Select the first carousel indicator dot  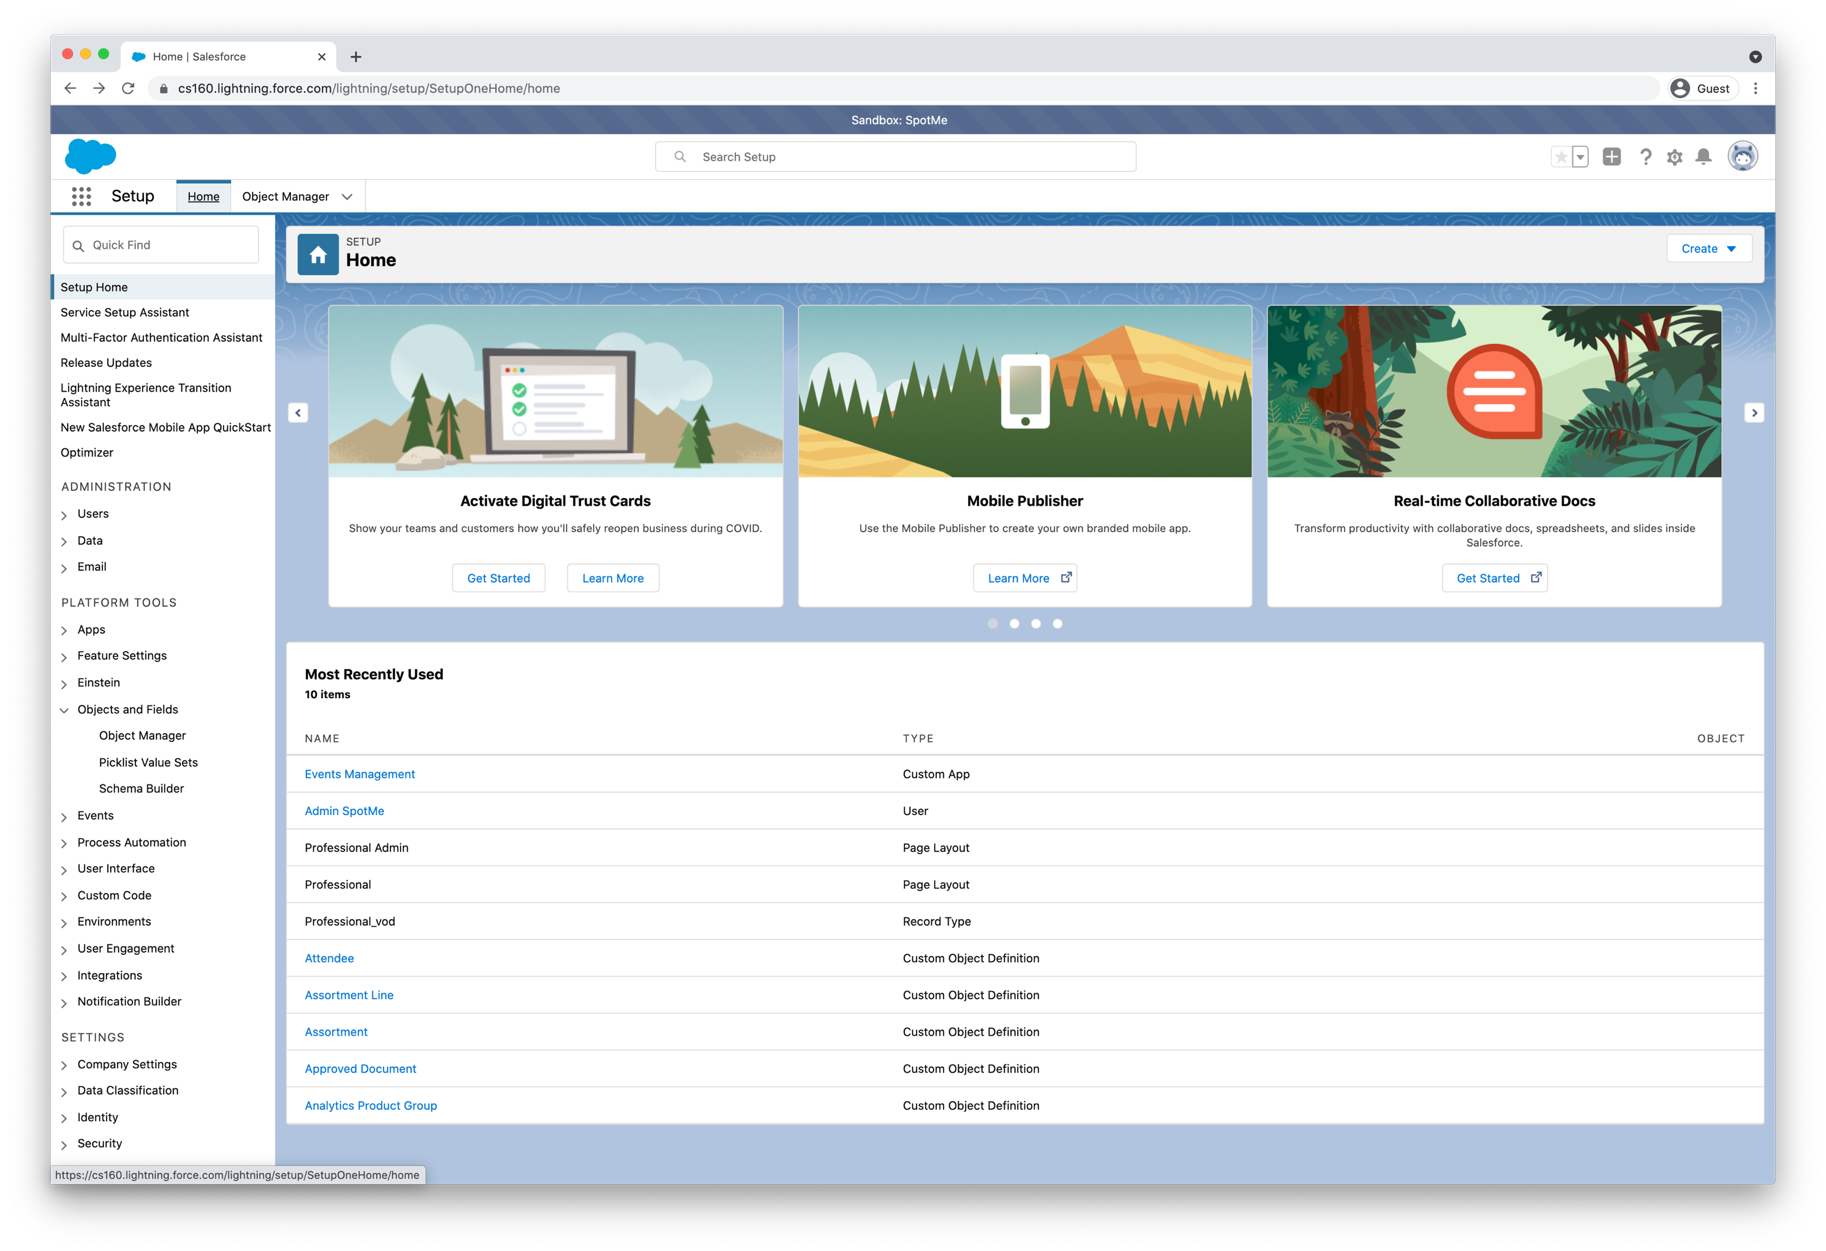tap(992, 623)
